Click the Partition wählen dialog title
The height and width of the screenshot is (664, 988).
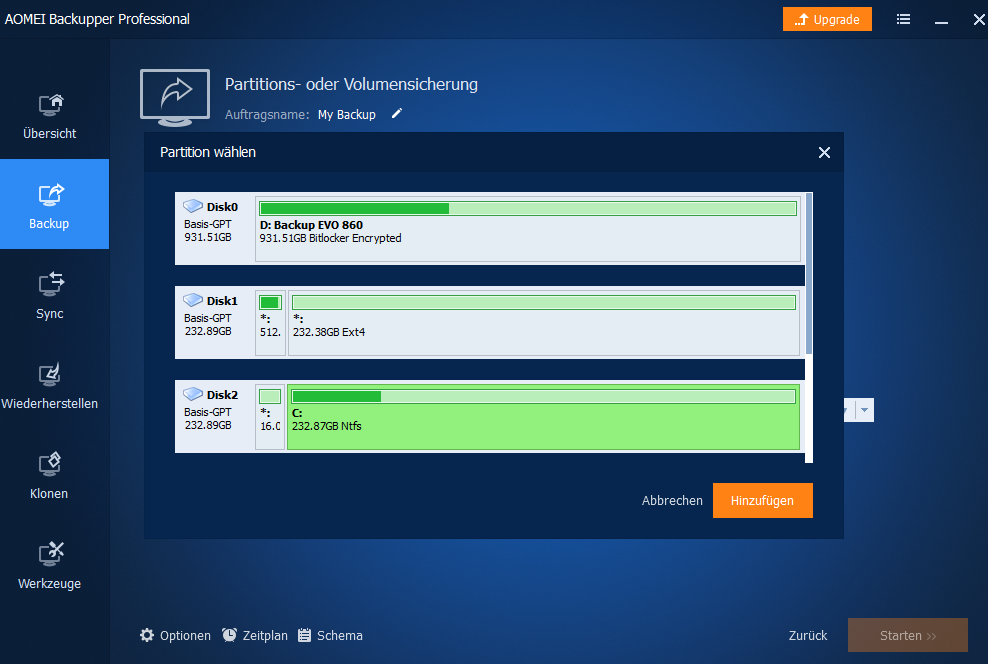tap(208, 152)
